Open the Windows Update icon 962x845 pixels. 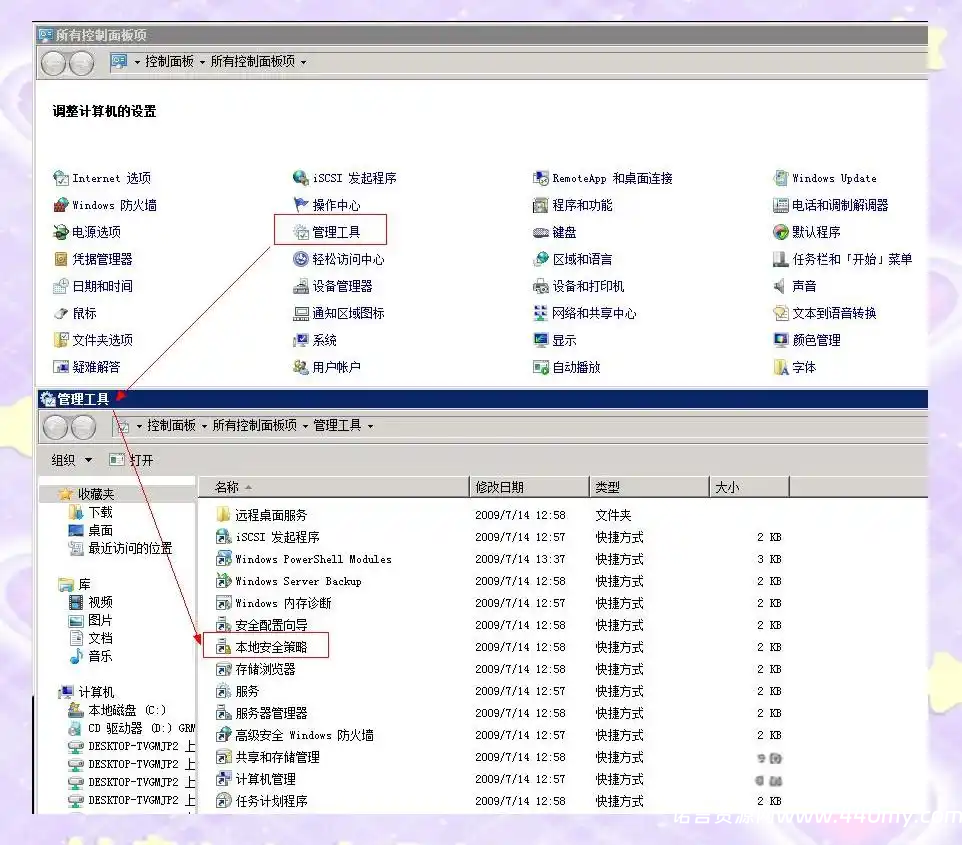[780, 179]
